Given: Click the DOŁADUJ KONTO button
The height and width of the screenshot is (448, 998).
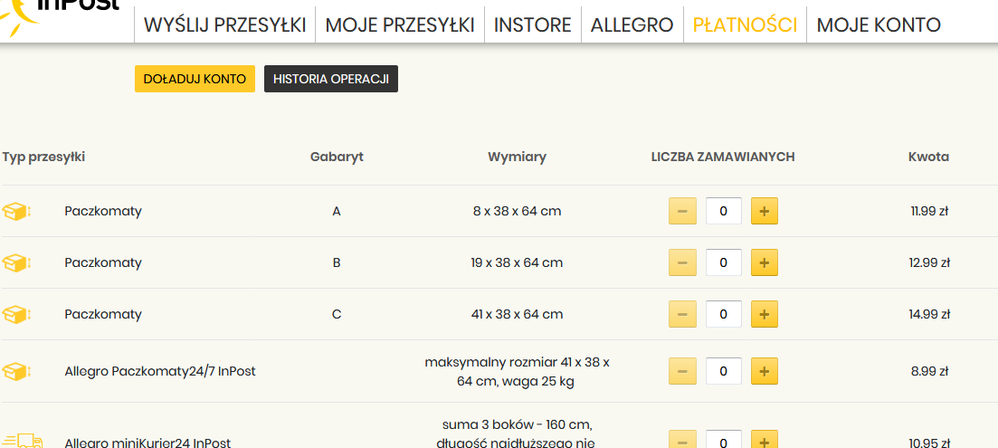Looking at the screenshot, I should pyautogui.click(x=195, y=79).
